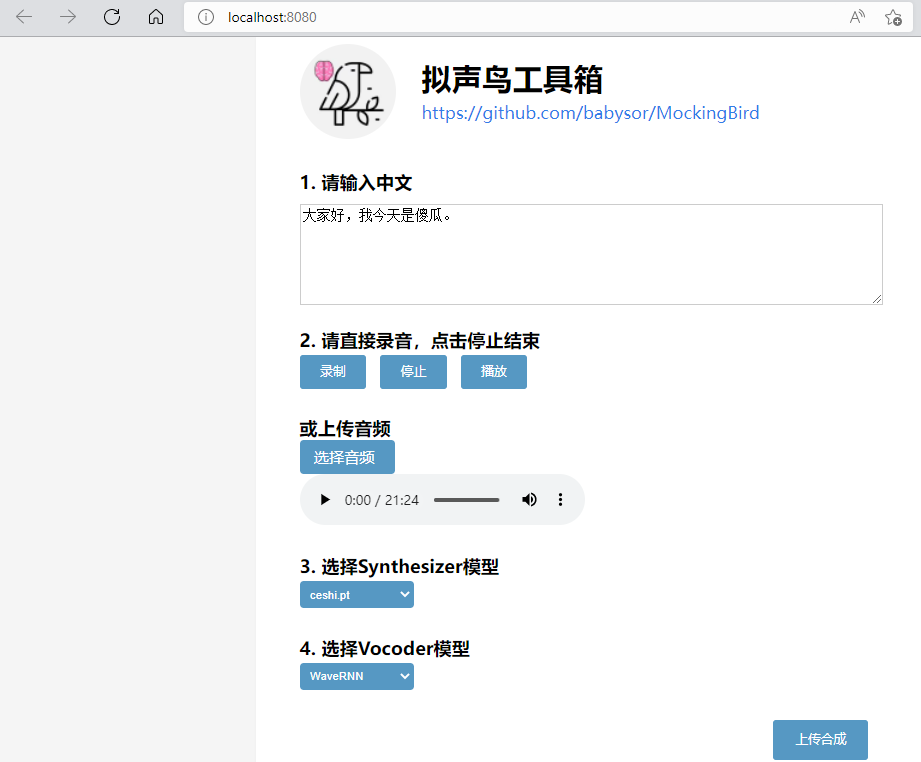Click the audio progress seek bar
The height and width of the screenshot is (762, 921).
[466, 500]
